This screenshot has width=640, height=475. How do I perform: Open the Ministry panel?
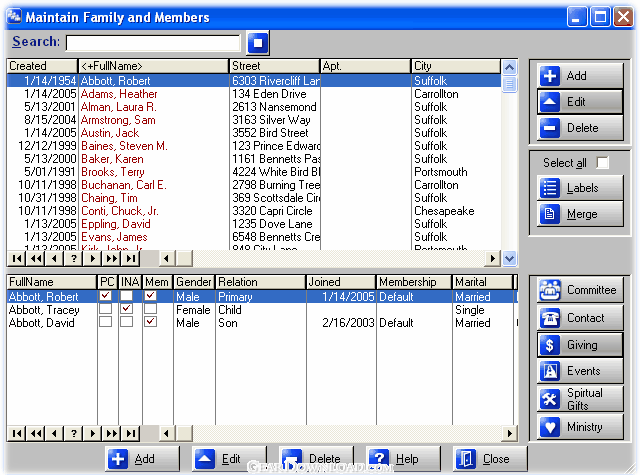pyautogui.click(x=580, y=427)
